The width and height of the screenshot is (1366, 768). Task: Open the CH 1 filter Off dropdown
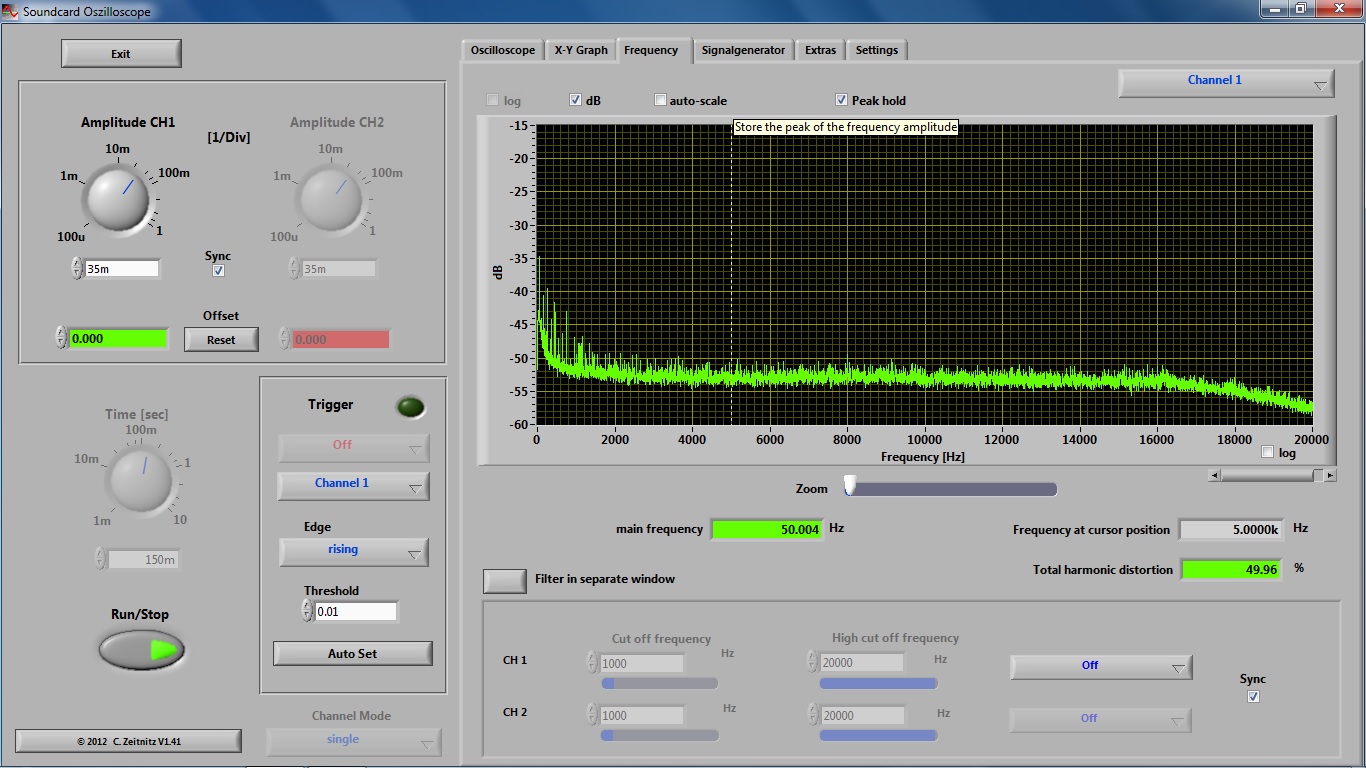click(1100, 666)
